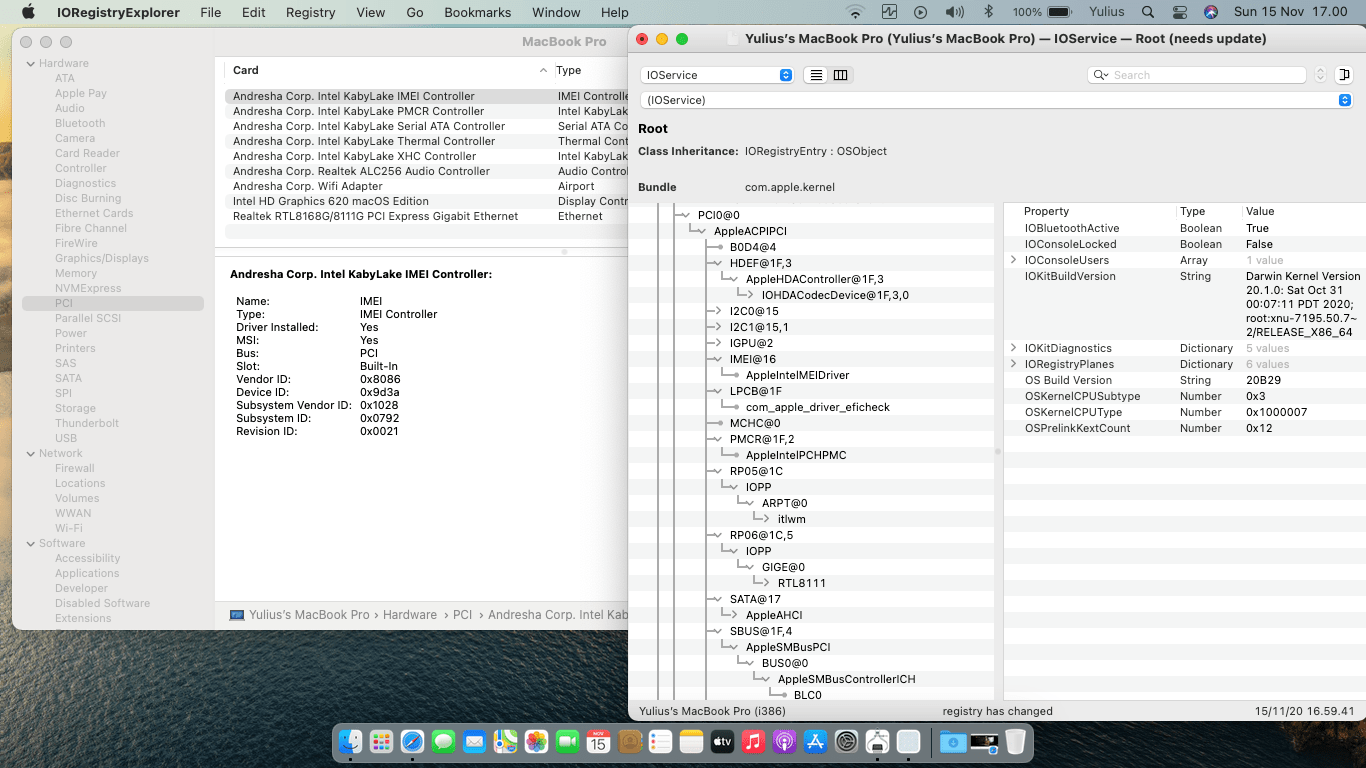1366x768 pixels.
Task: Open Spotlight search in menu bar
Action: click(1148, 12)
